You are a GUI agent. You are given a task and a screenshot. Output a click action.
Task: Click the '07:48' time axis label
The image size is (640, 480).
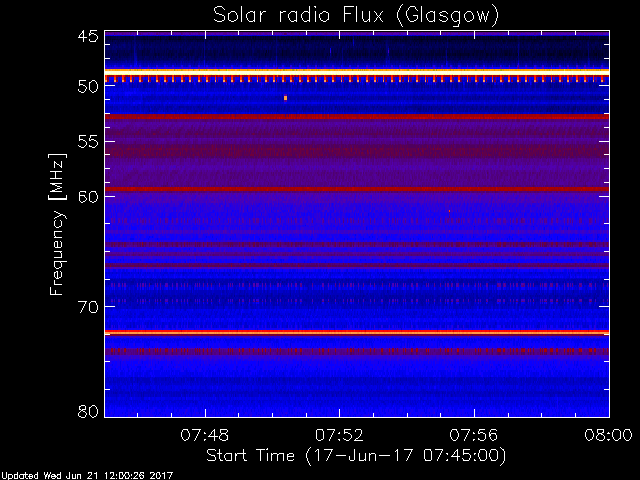[205, 435]
